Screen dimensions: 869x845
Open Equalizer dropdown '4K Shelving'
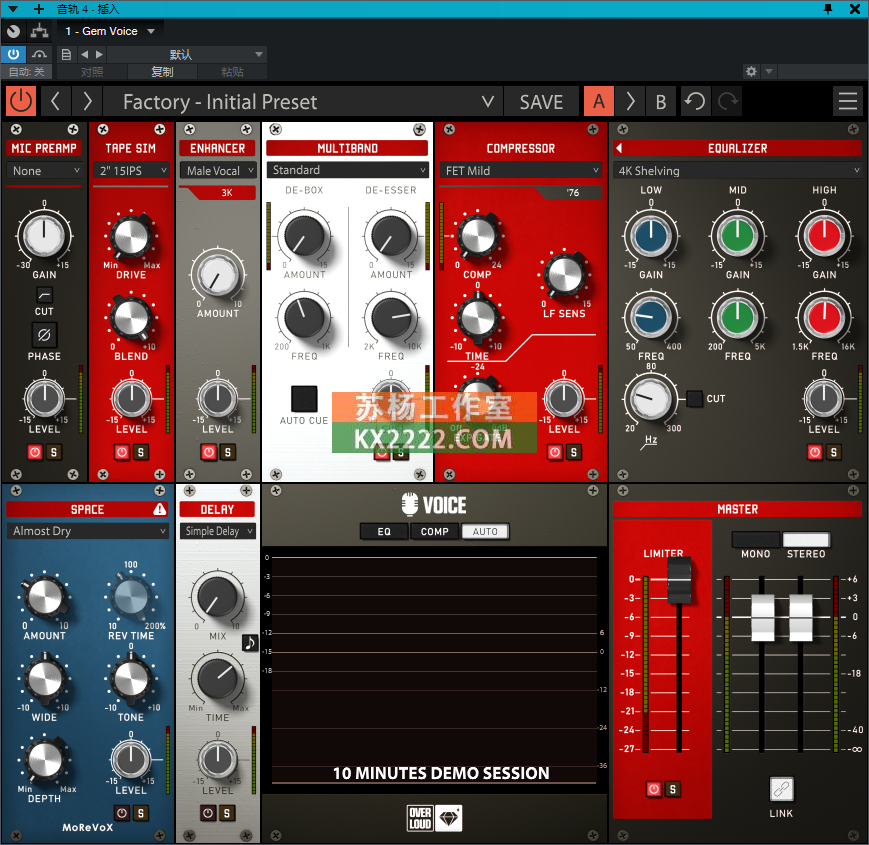pos(737,171)
